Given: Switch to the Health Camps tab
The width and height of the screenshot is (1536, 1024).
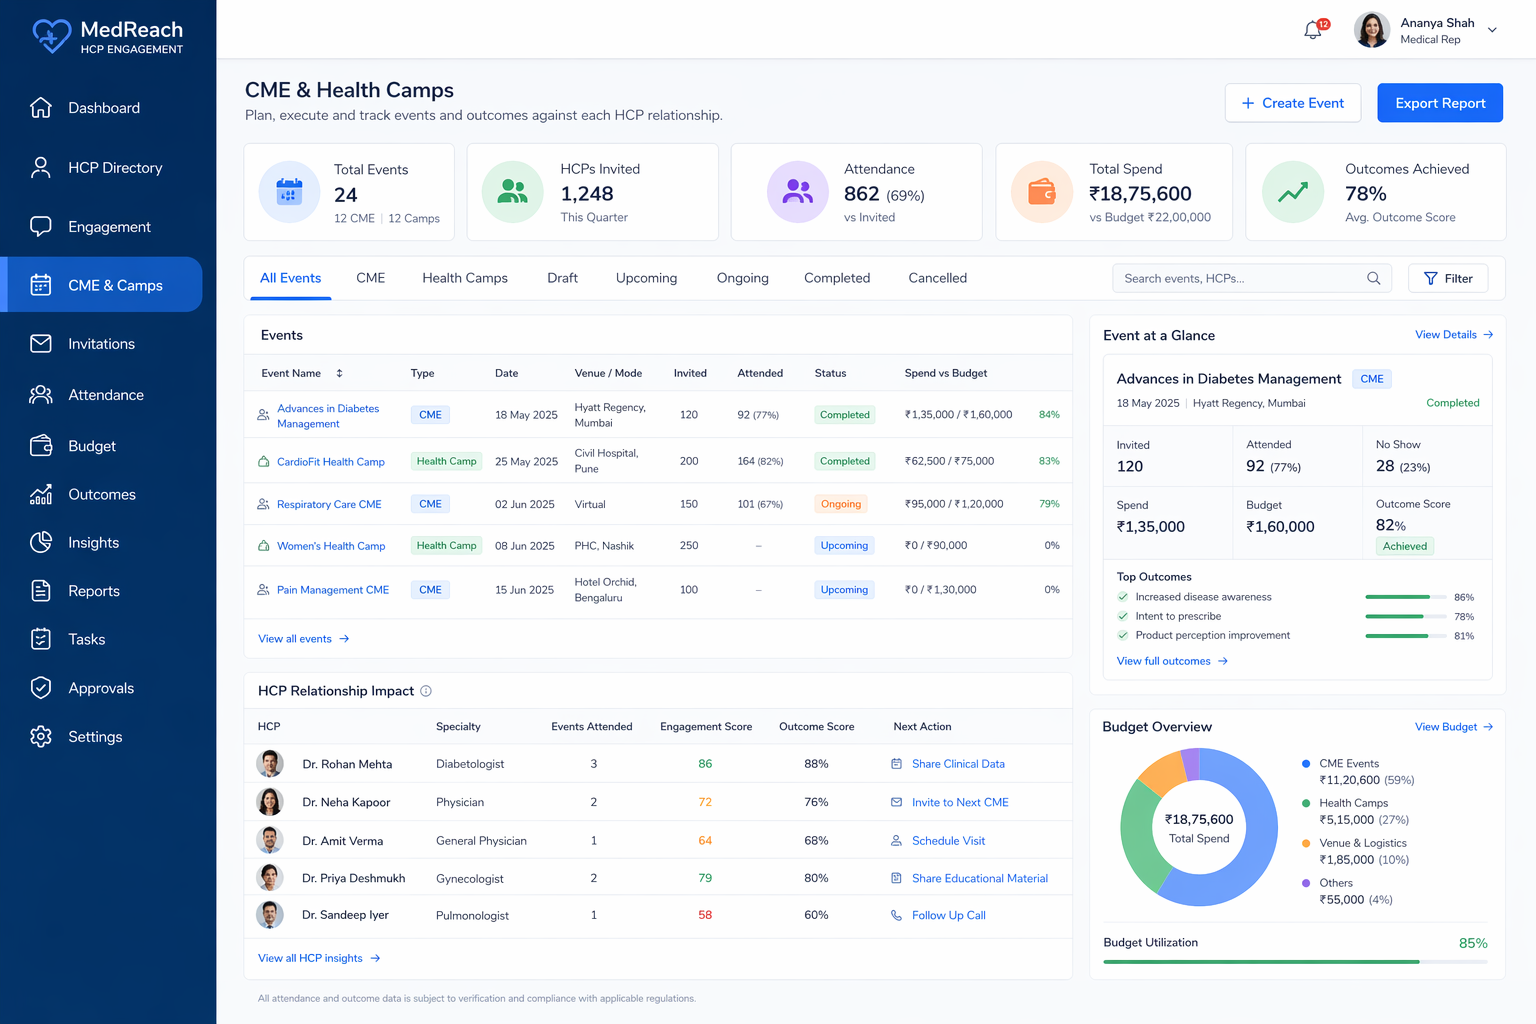Looking at the screenshot, I should tap(464, 278).
